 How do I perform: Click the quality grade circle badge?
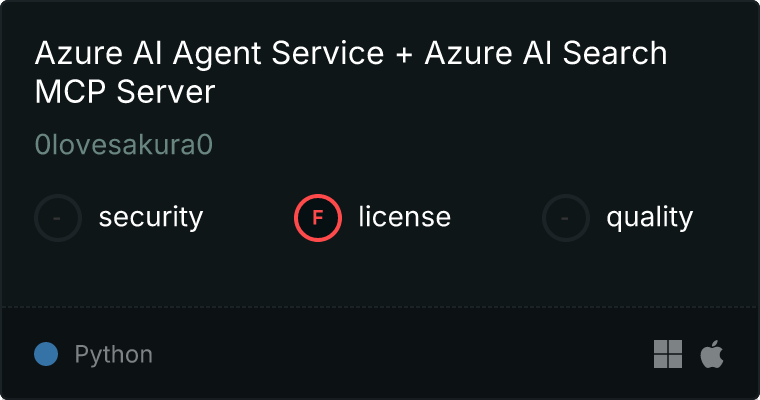point(566,217)
